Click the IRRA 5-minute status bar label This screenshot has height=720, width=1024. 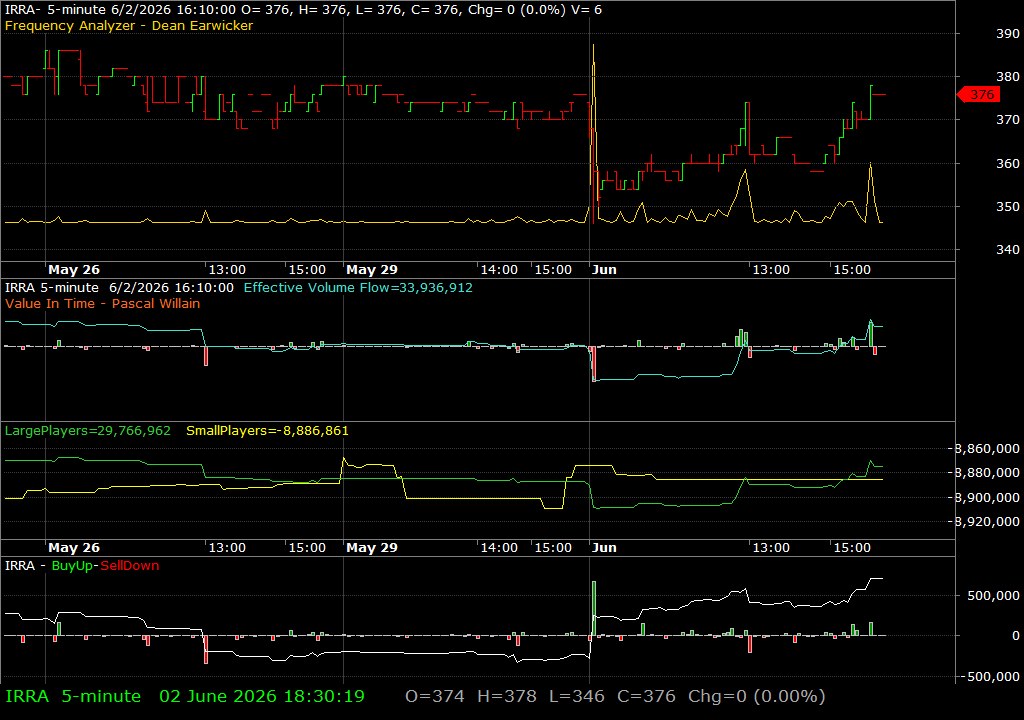tap(73, 696)
